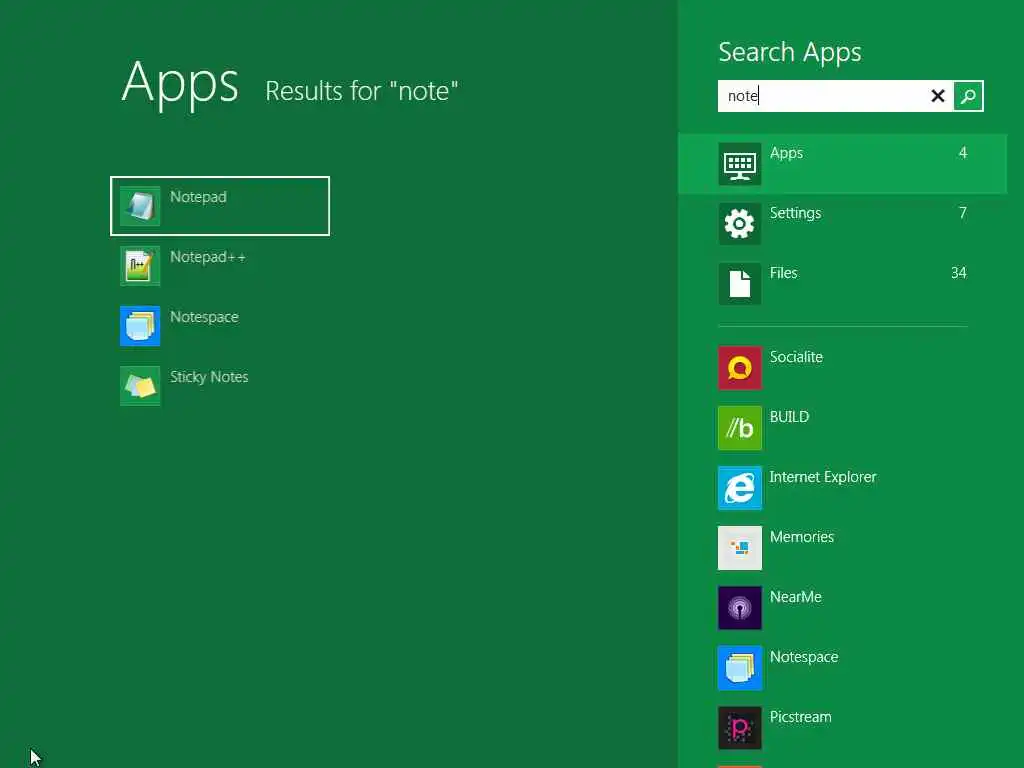This screenshot has height=768, width=1024.
Task: Click the "Notepad++" result label
Action: pos(208,257)
